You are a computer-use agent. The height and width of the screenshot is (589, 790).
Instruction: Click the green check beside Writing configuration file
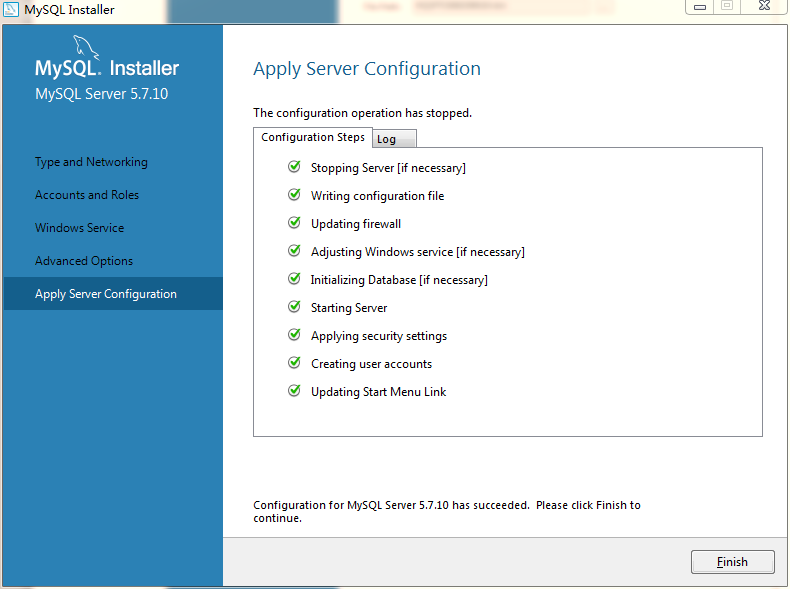294,195
